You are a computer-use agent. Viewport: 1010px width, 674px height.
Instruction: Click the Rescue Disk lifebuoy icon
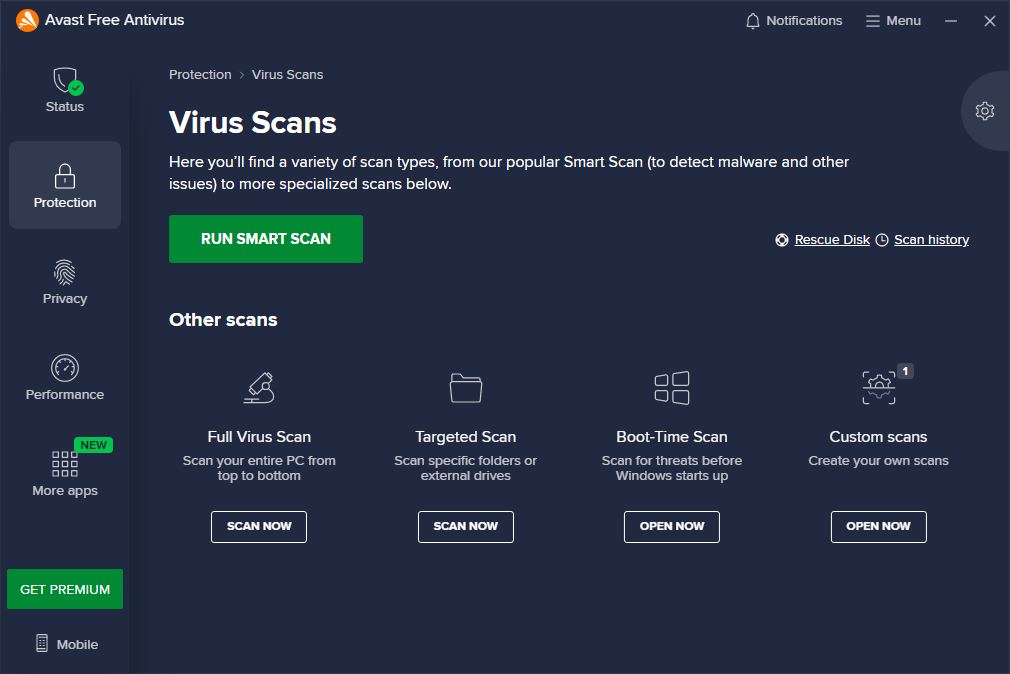tap(781, 240)
